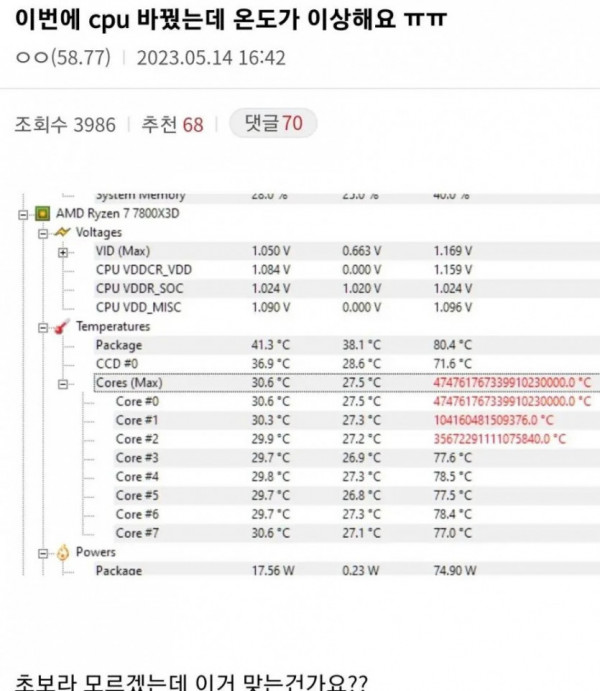Click the Voltages lightning icon
The width and height of the screenshot is (600, 691).
63,232
